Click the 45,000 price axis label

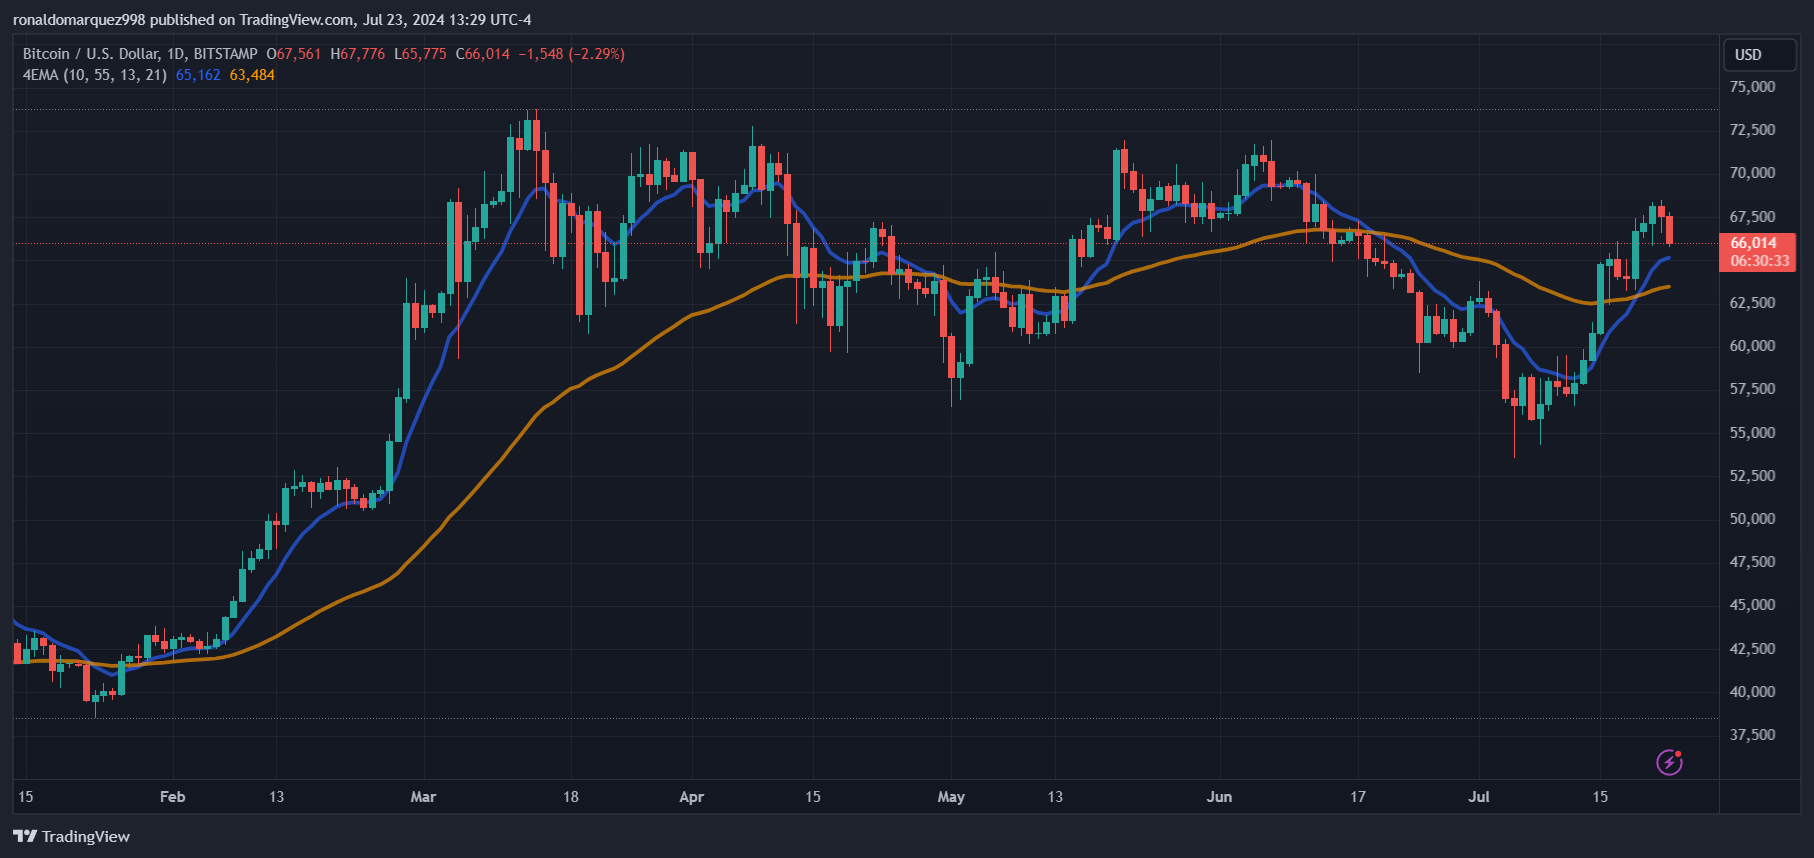1753,605
